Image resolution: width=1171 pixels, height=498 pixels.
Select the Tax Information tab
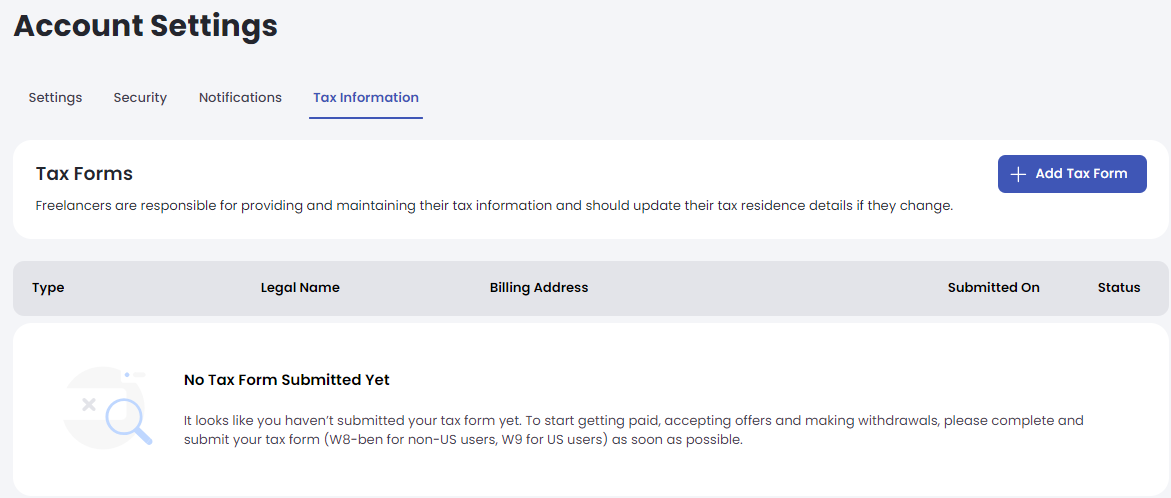point(366,98)
